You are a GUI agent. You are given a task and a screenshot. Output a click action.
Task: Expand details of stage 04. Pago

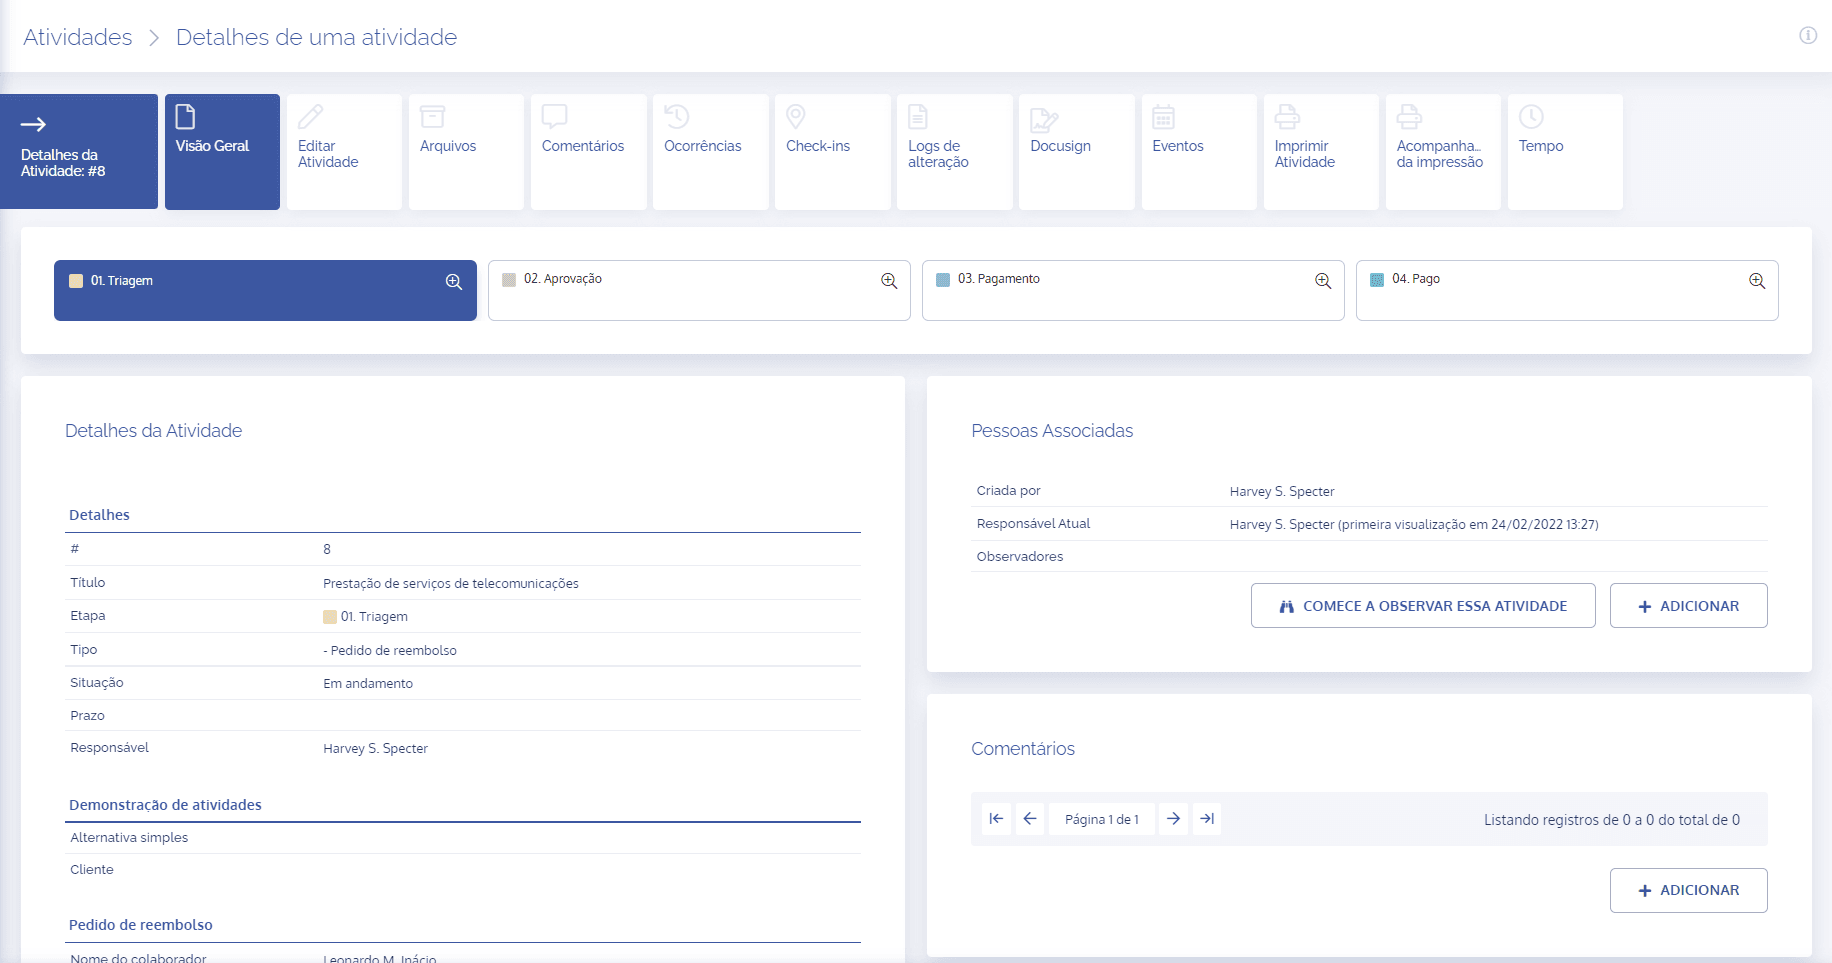[1757, 281]
